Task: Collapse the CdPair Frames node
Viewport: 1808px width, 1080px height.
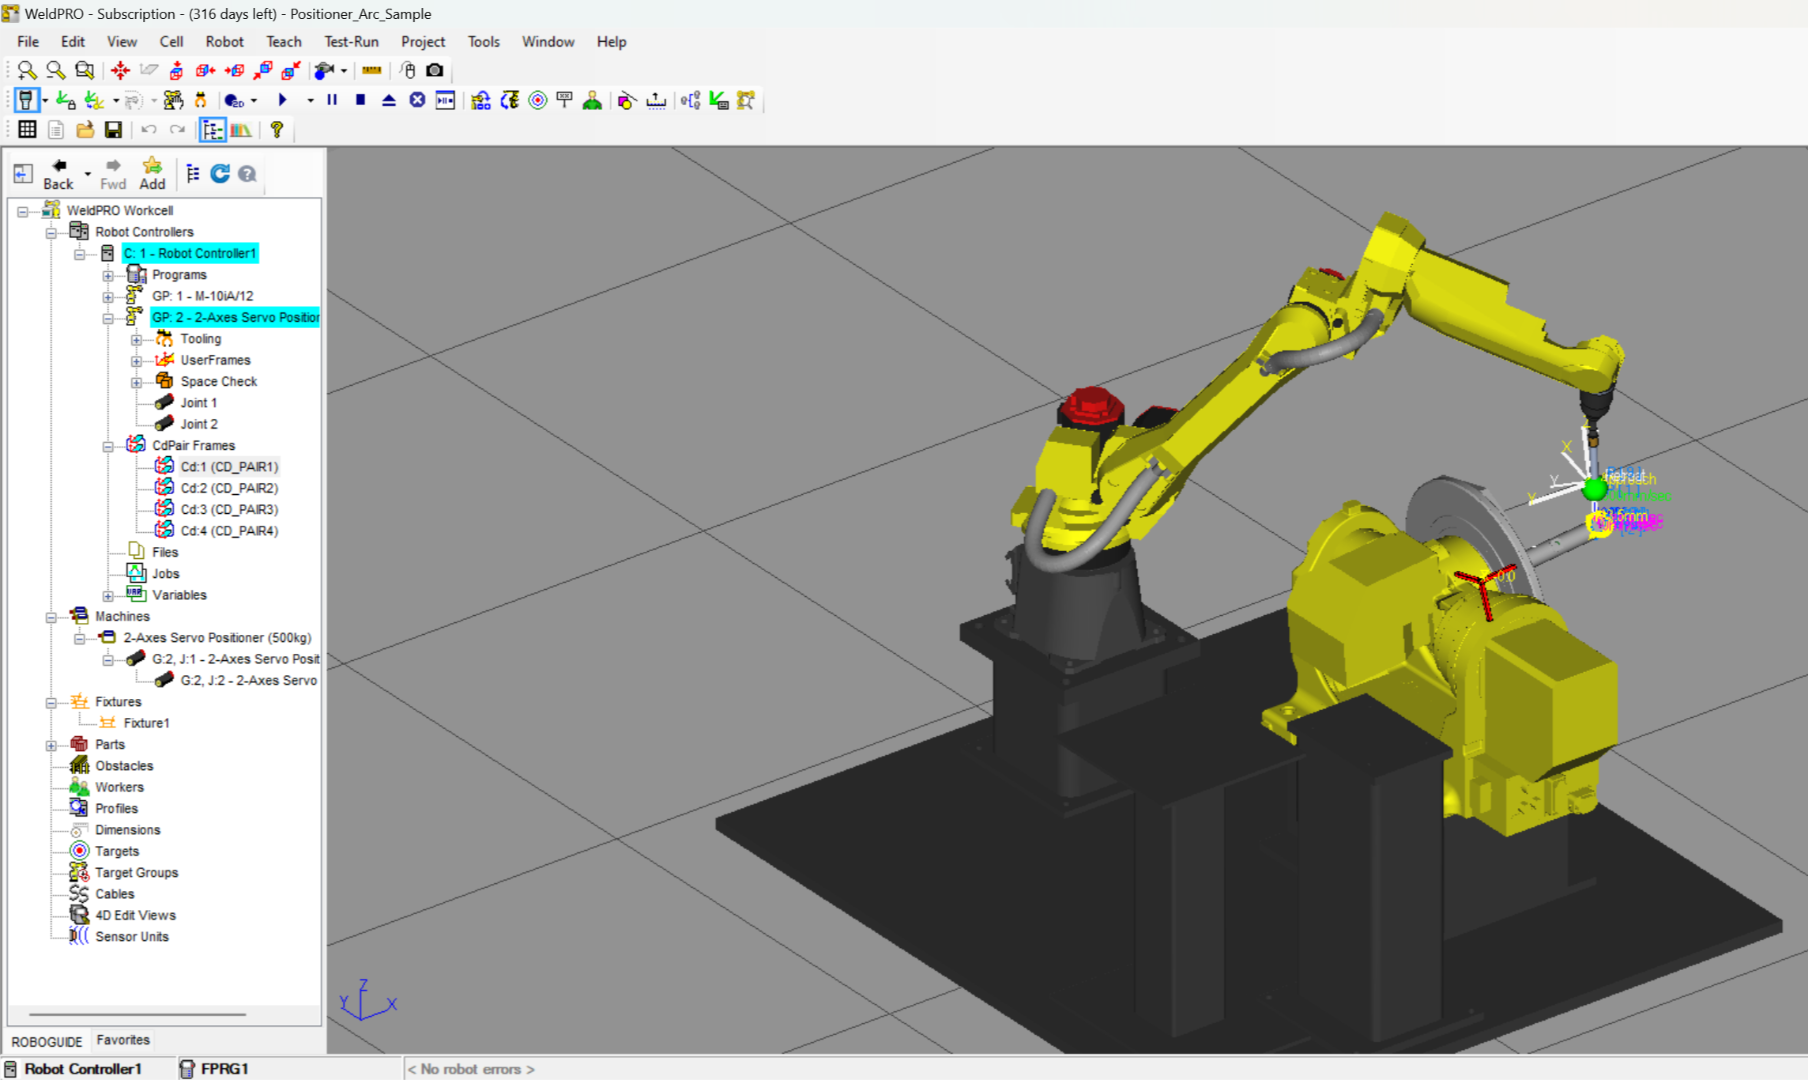Action: click(108, 447)
